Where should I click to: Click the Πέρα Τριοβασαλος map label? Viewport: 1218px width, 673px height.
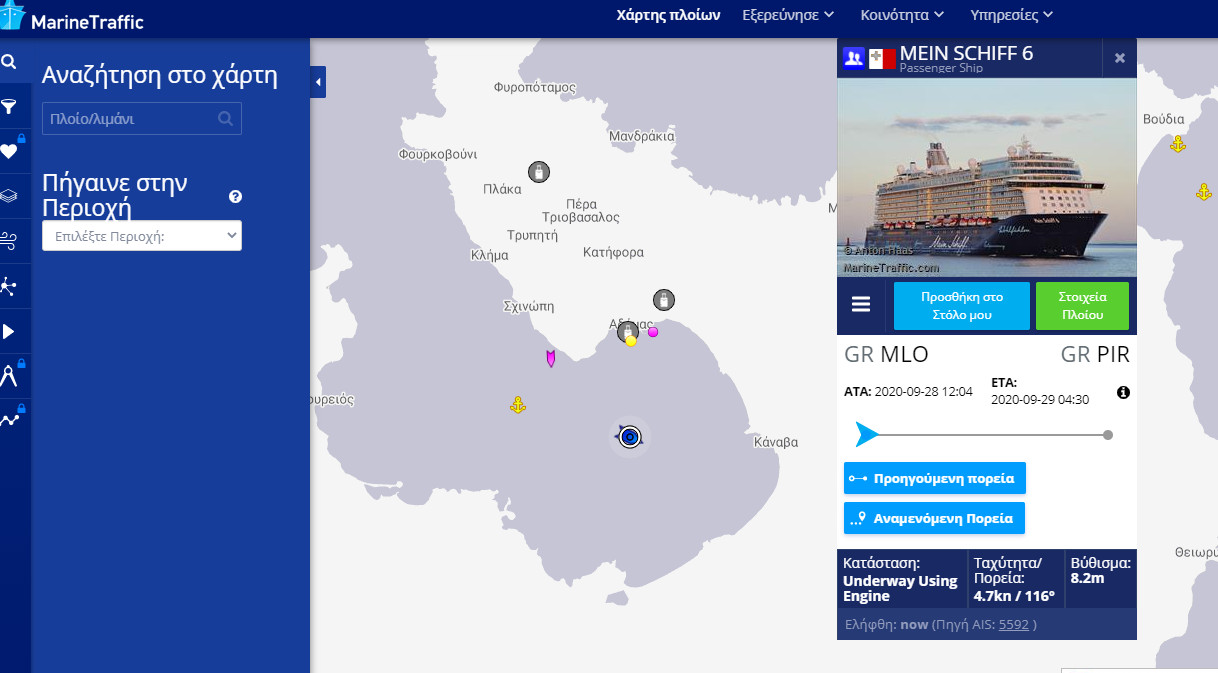pos(581,210)
